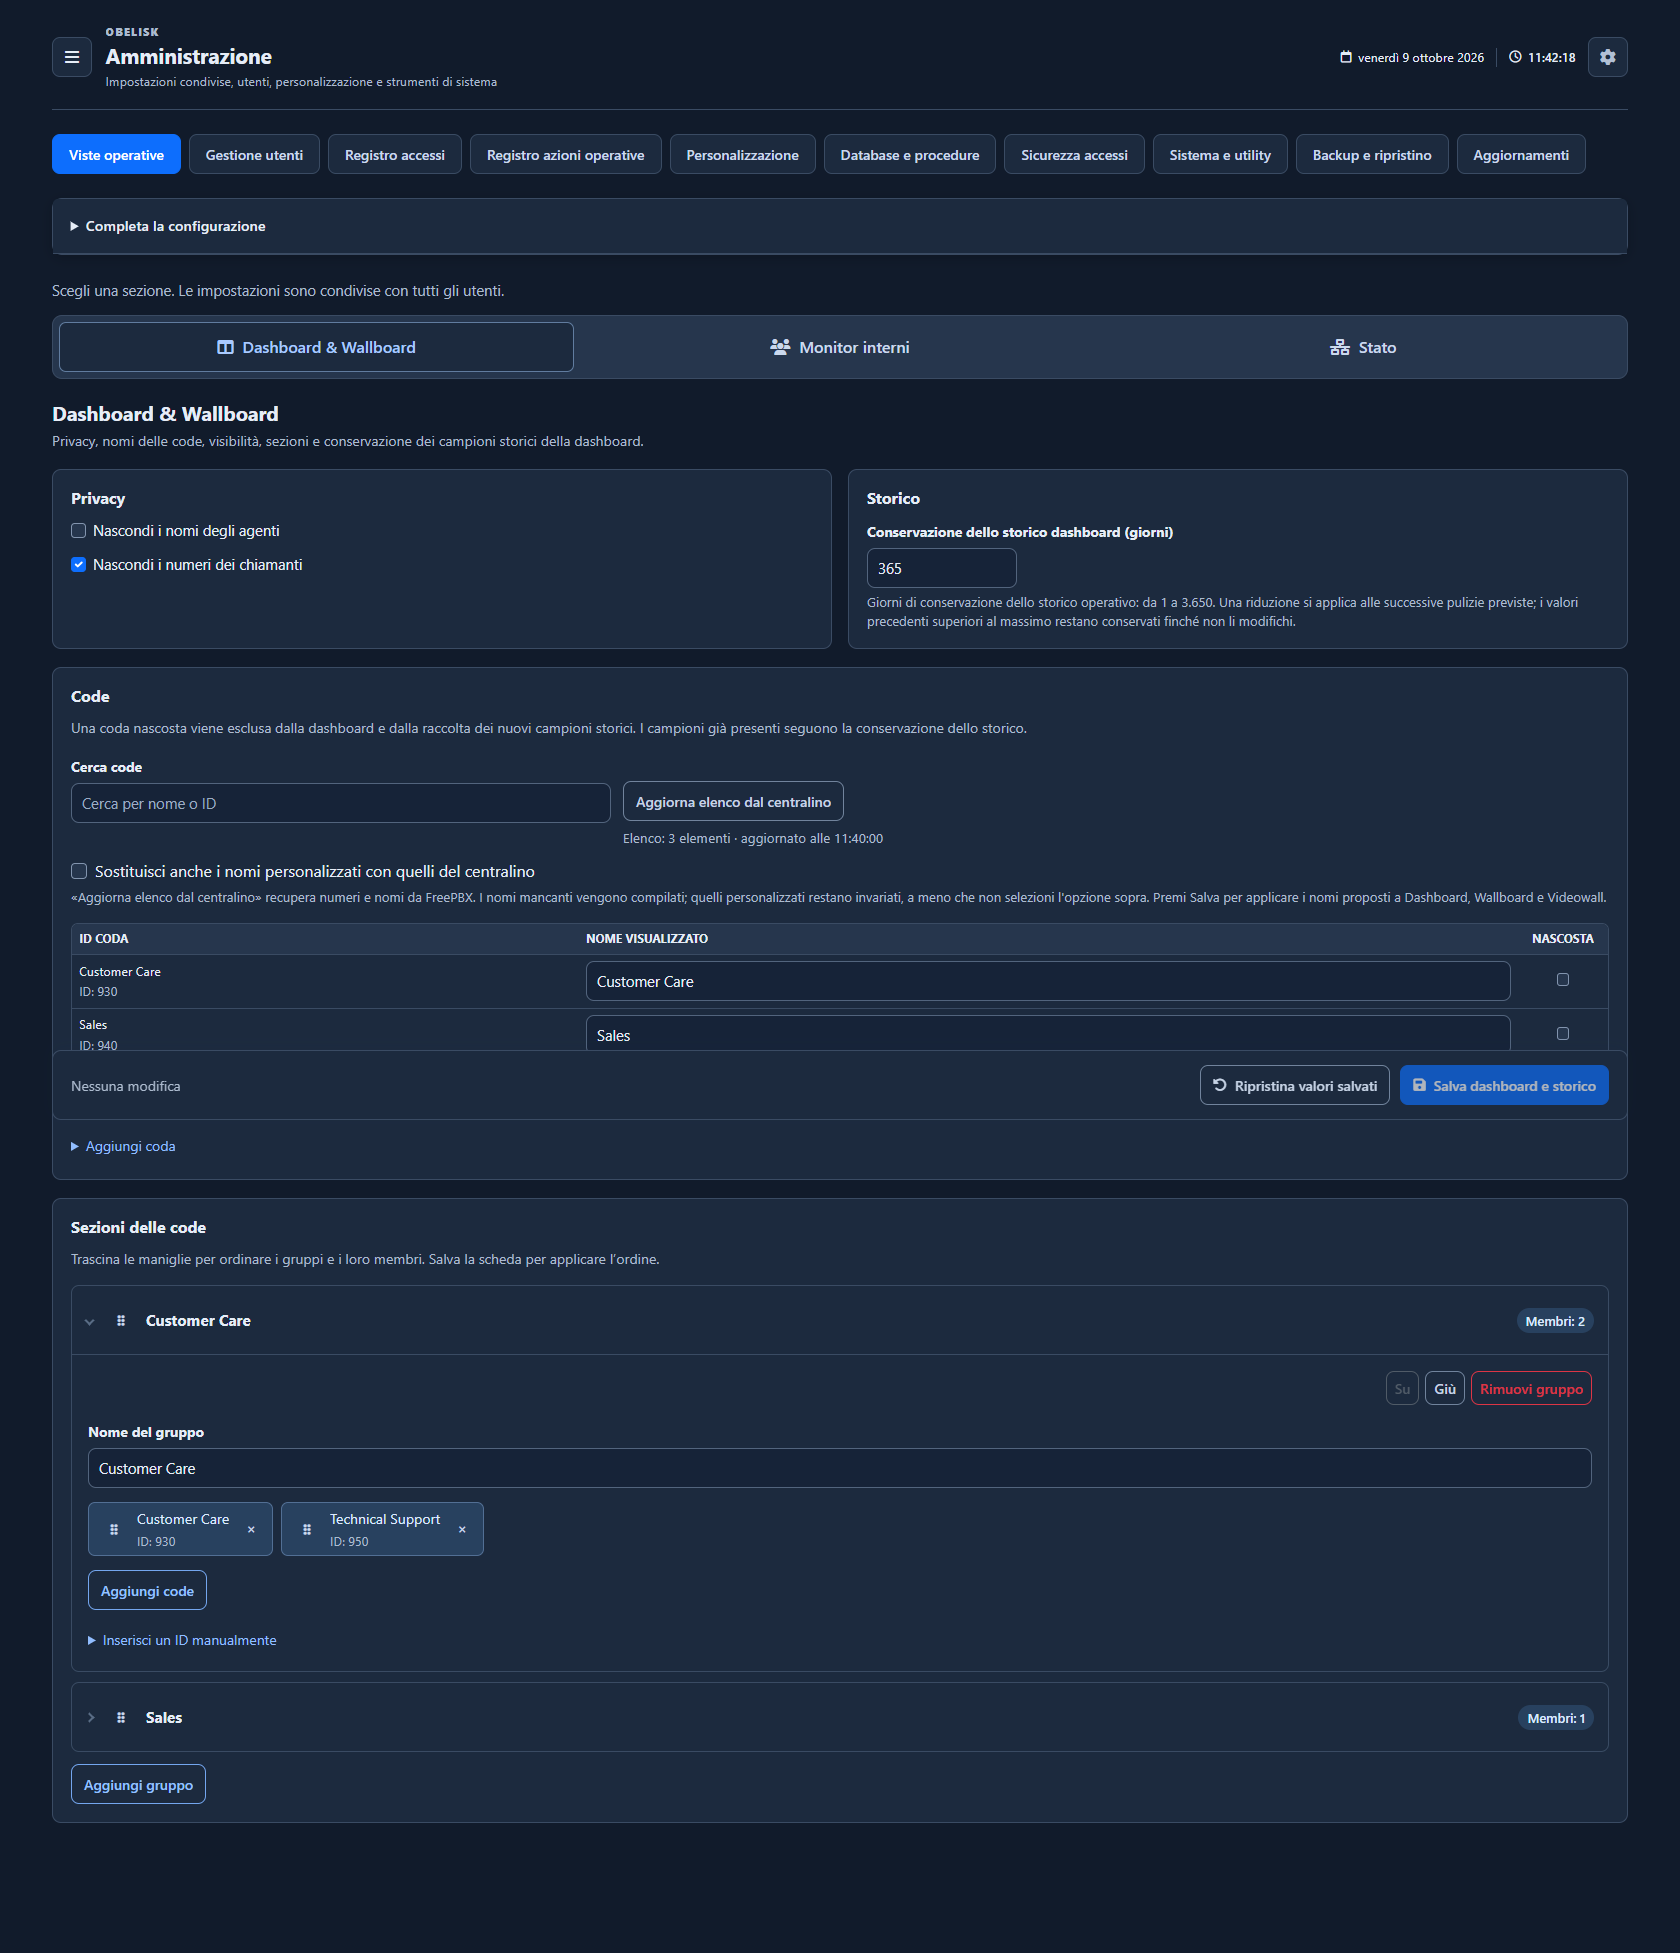Expand Inserisci un ID manualmente
The width and height of the screenshot is (1680, 1953).
pos(182,1641)
